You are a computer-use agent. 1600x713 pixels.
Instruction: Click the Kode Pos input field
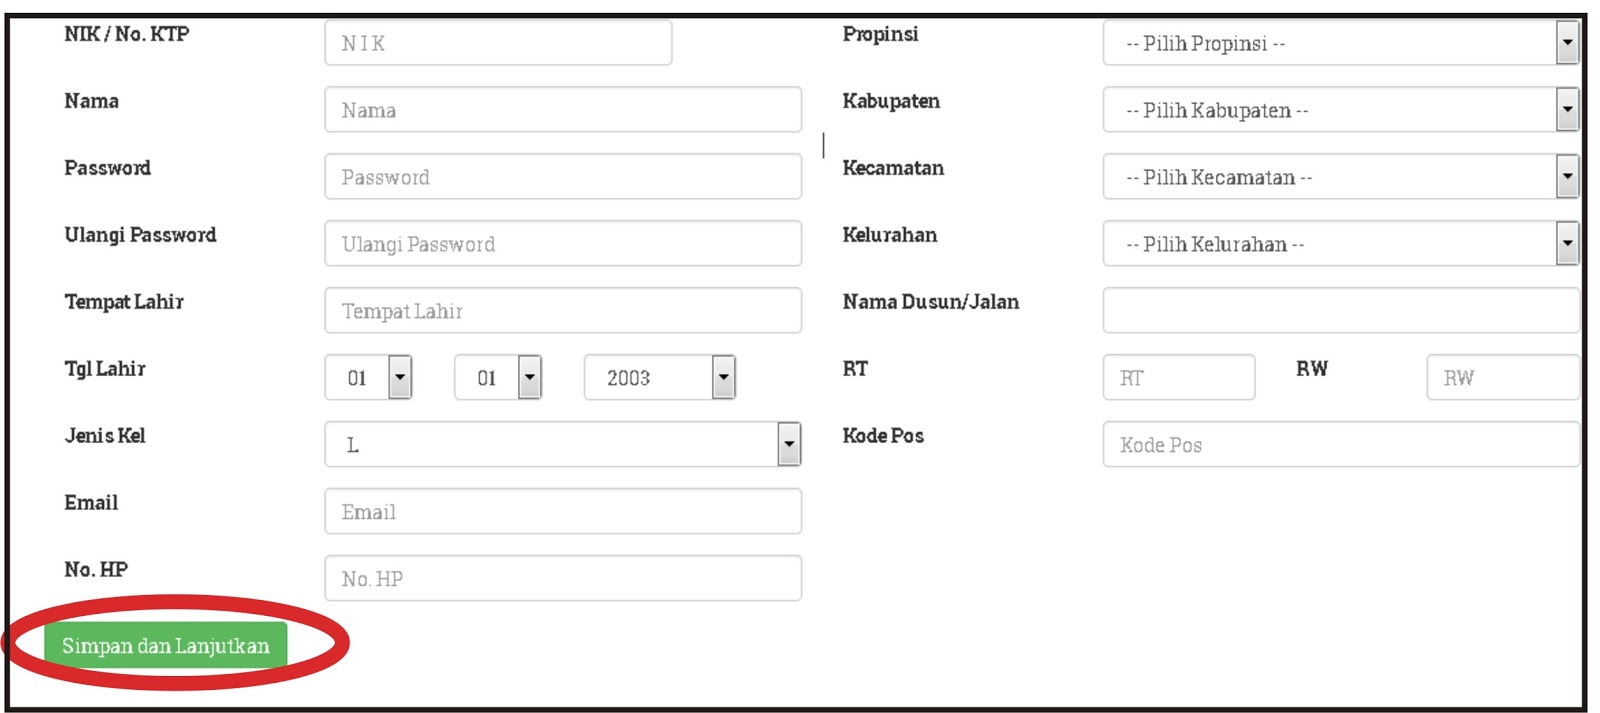1340,444
